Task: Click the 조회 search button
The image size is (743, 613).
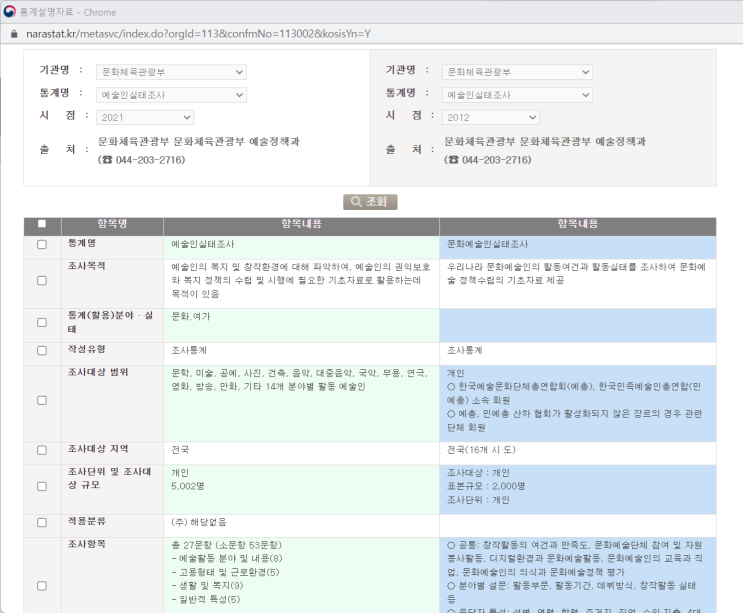Action: pyautogui.click(x=370, y=202)
